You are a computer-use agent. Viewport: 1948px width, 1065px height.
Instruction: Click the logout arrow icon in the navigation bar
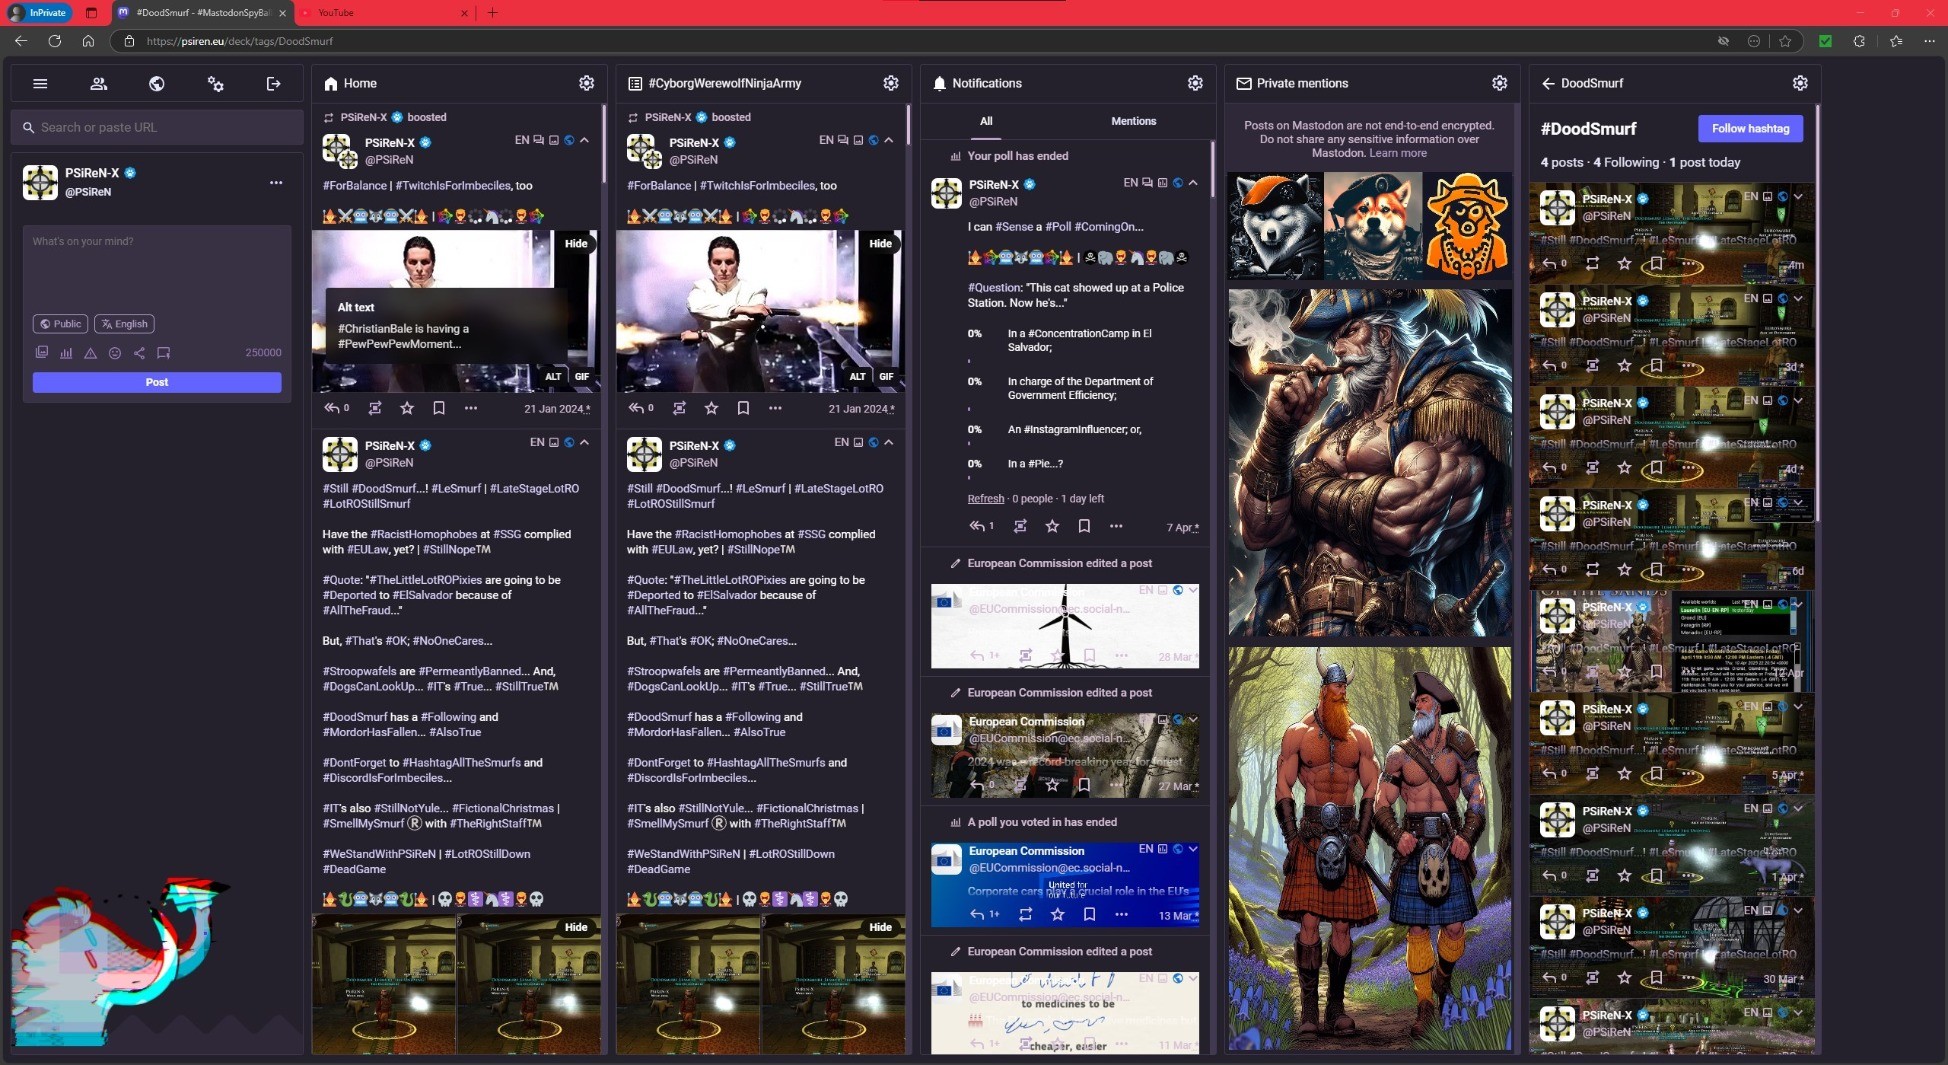(x=274, y=84)
